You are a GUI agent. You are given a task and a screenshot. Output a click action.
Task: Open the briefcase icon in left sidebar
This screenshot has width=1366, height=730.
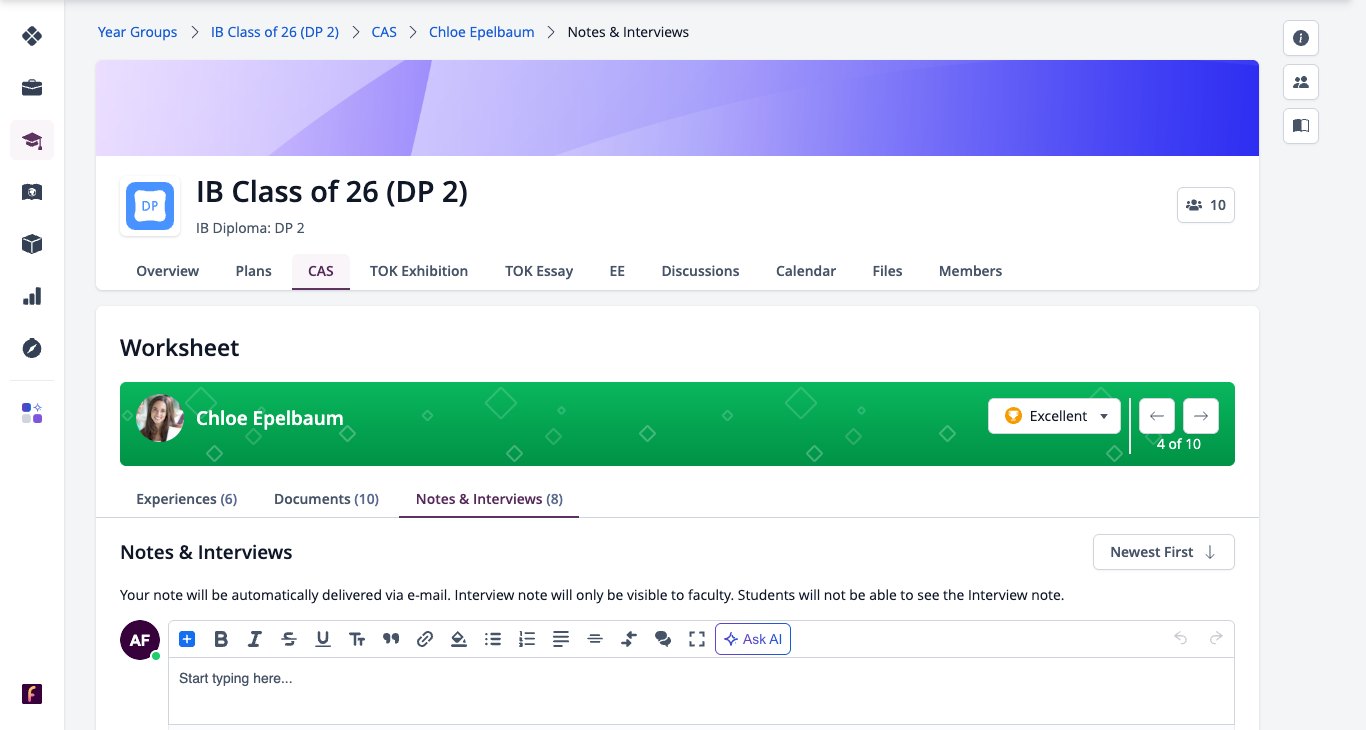tap(32, 88)
